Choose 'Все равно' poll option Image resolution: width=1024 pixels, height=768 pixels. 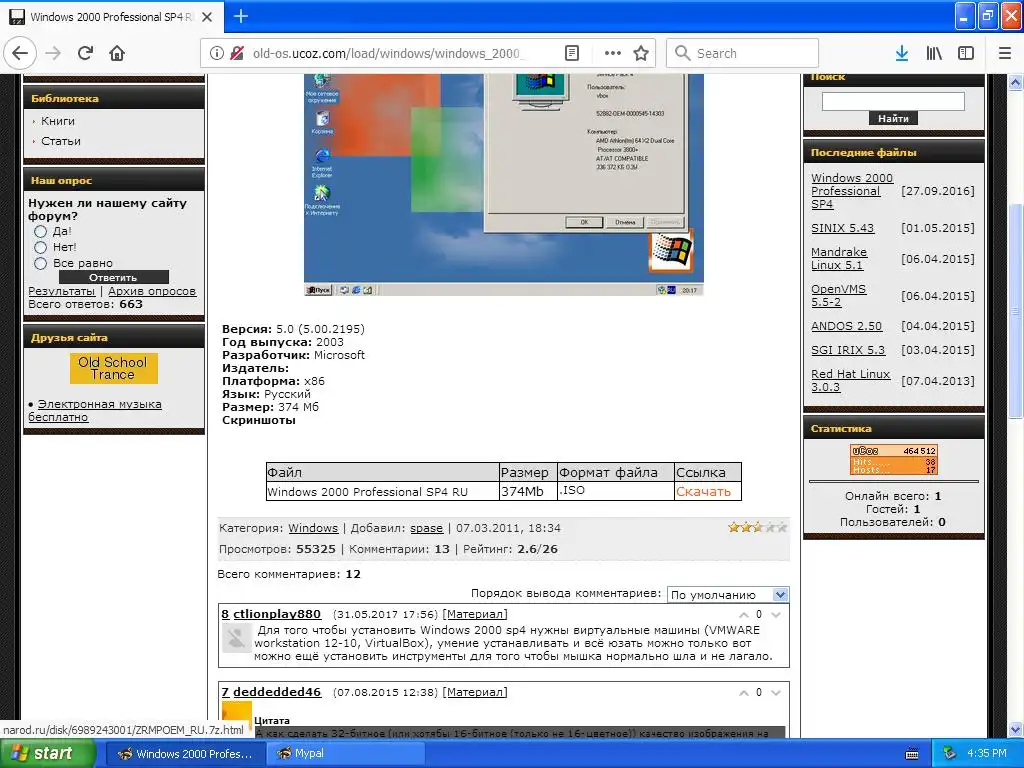pos(40,263)
